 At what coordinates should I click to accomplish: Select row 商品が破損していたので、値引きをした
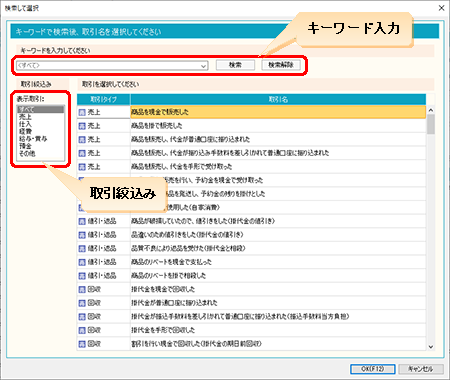[x=252, y=221]
